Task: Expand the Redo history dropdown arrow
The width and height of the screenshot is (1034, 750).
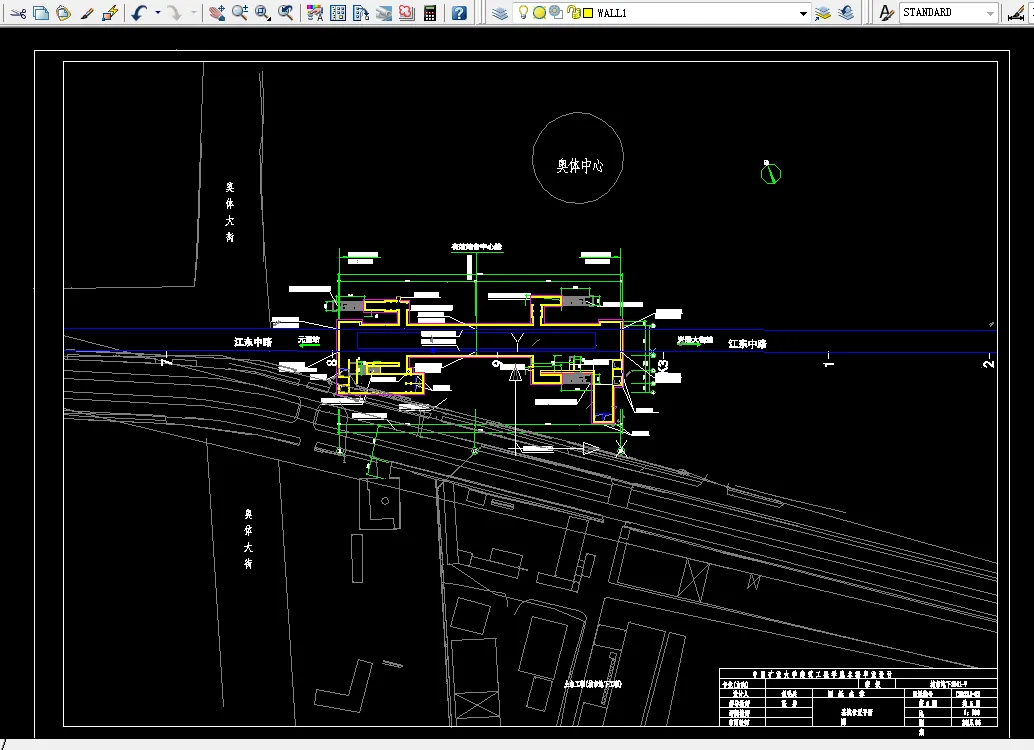Action: click(193, 13)
